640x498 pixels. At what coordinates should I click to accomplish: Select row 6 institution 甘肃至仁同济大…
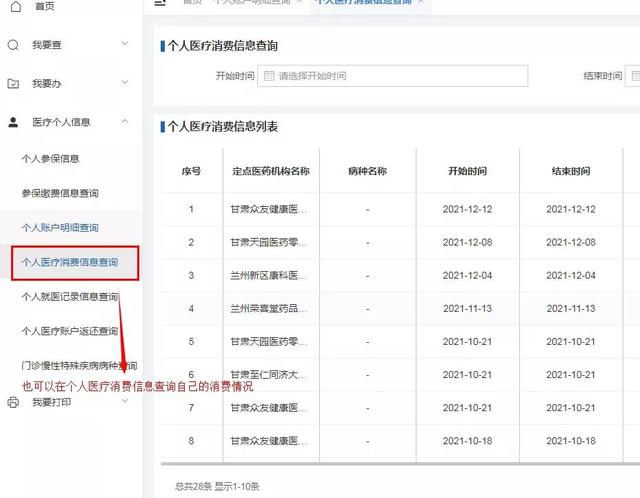click(x=269, y=375)
